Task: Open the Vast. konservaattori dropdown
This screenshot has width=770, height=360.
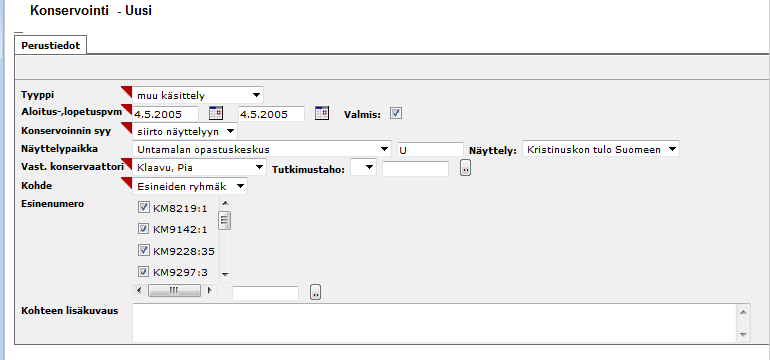Action: [199, 167]
